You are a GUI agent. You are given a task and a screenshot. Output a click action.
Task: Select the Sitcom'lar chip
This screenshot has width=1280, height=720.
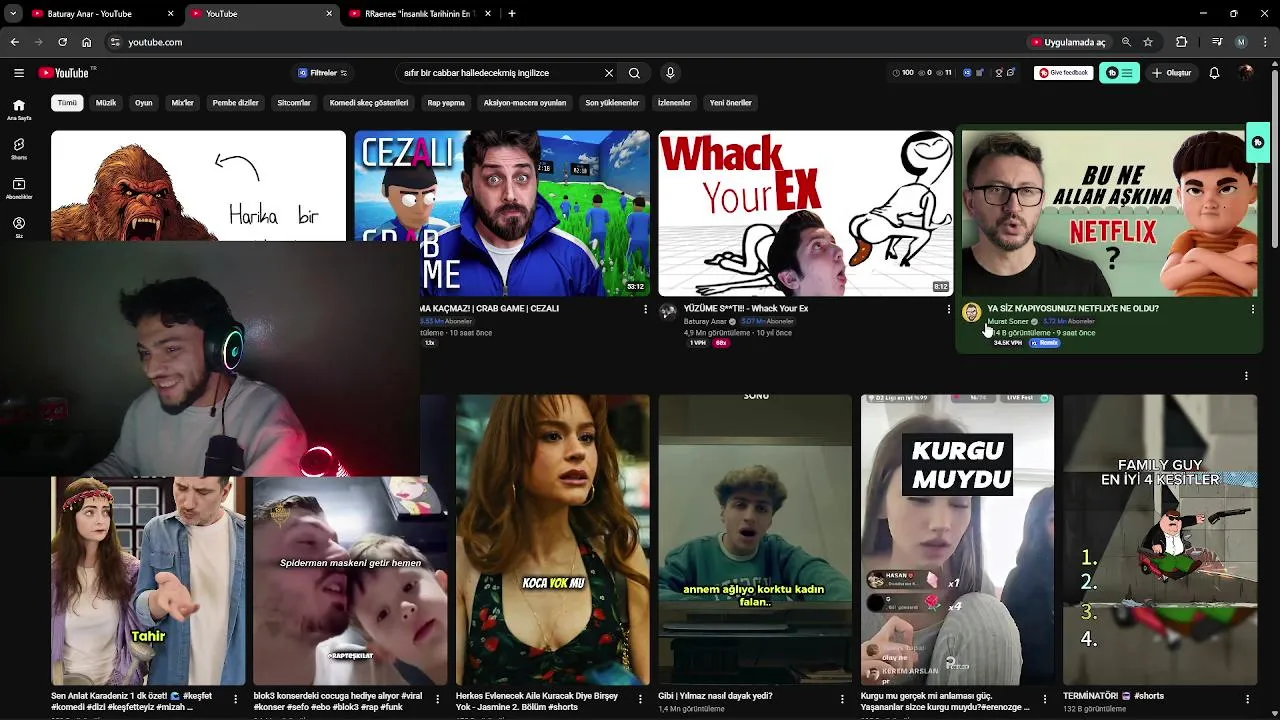pos(294,103)
